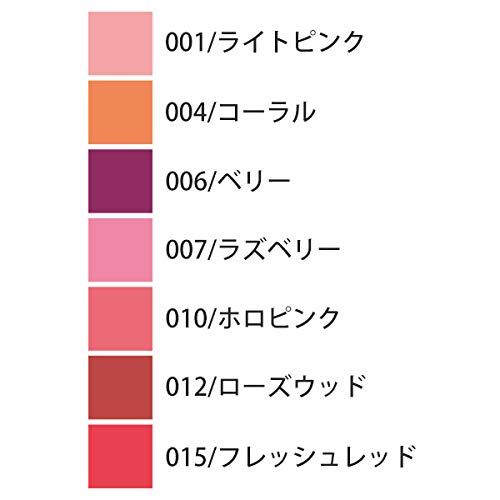The image size is (500, 500).
Task: Click the ラズベリー name text
Action: pos(279,249)
